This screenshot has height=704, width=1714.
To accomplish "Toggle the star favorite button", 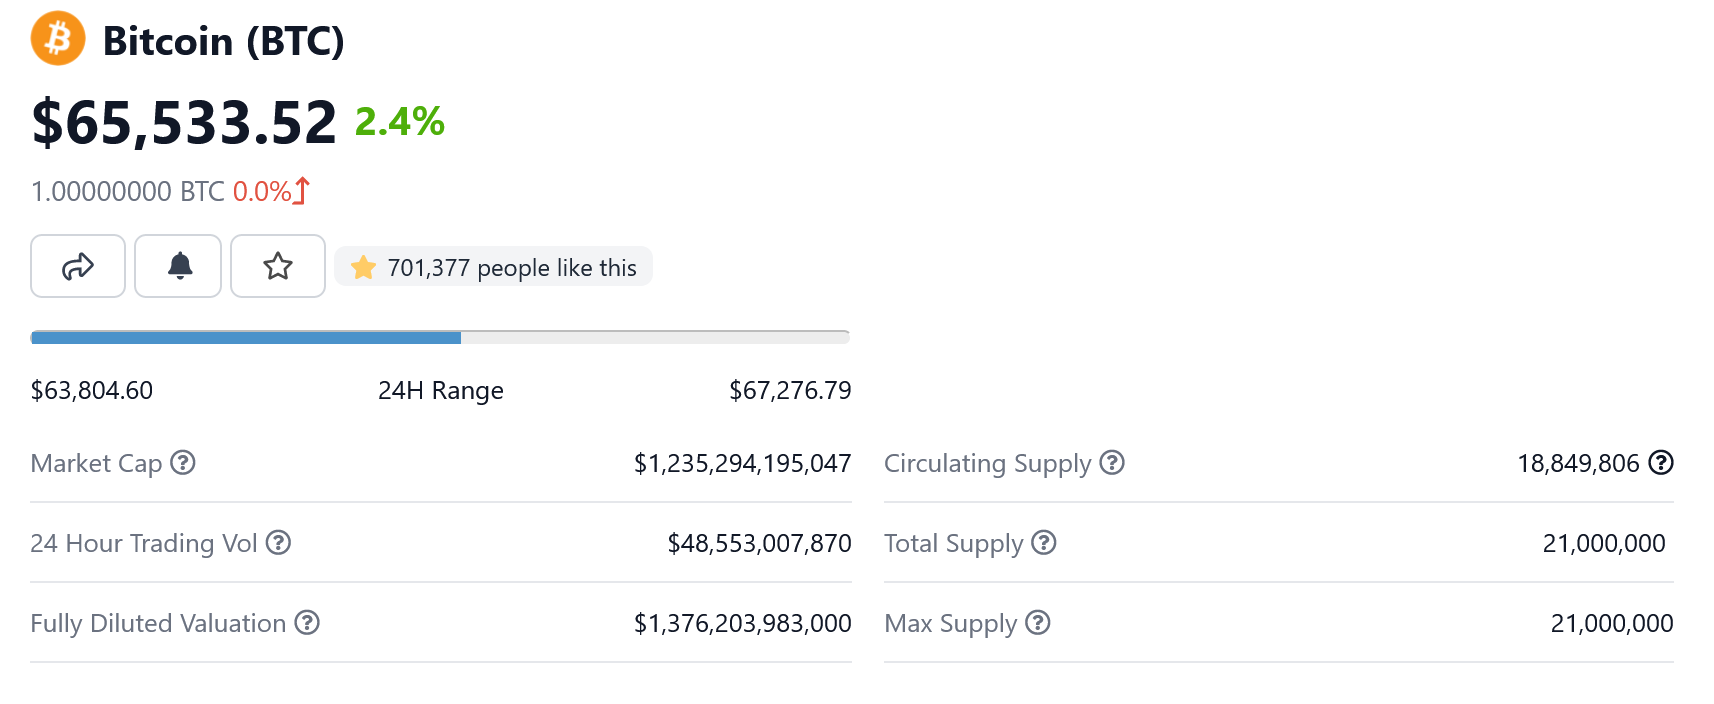I will (278, 266).
